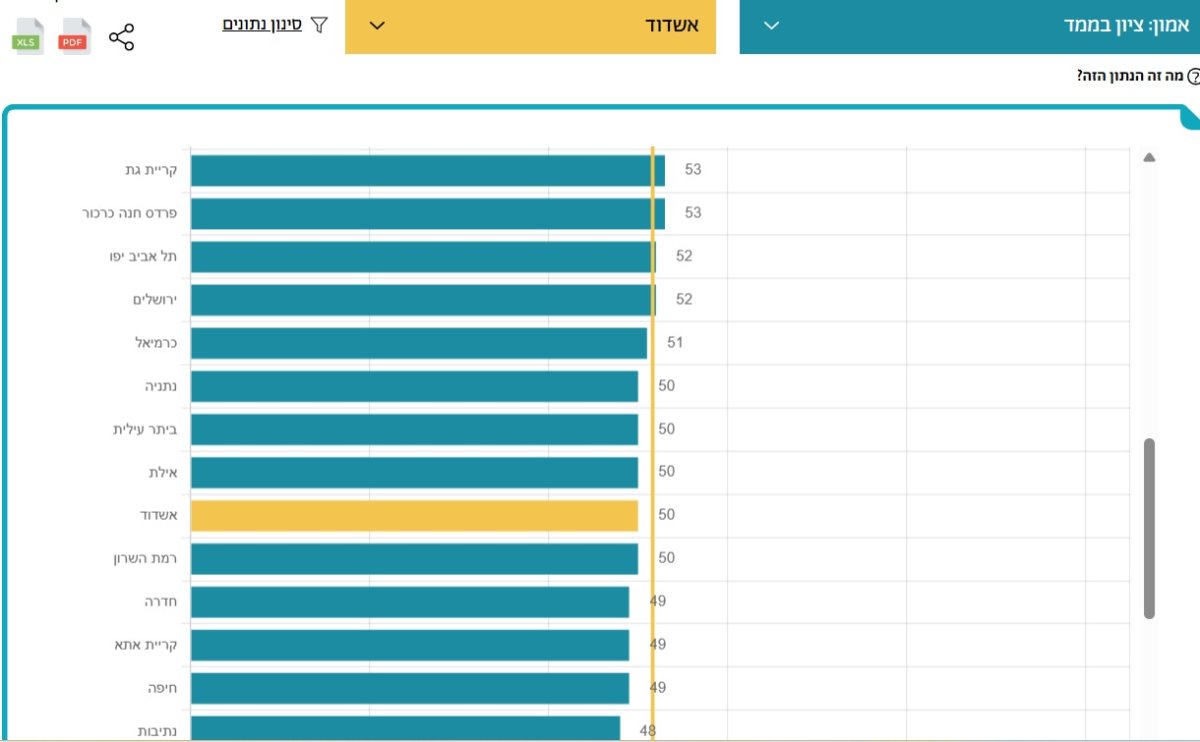Click the חיפה bar
Image resolution: width=1200 pixels, height=742 pixels.
(409, 688)
